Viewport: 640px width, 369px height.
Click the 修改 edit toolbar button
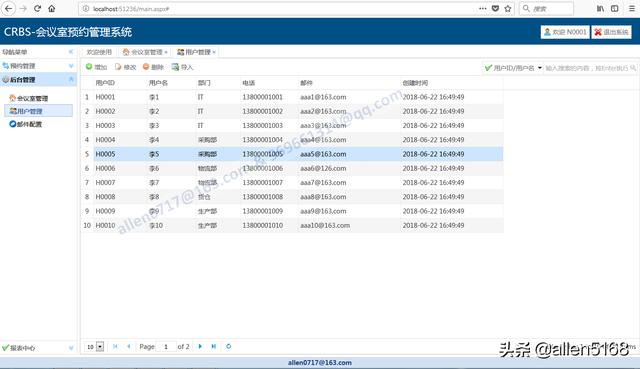(125, 67)
